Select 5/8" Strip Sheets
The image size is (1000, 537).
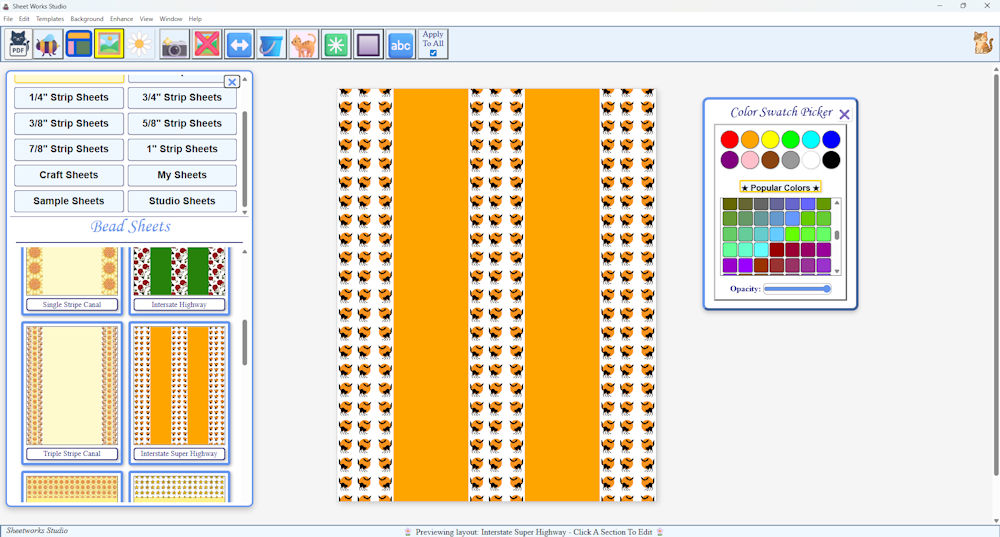(x=182, y=123)
